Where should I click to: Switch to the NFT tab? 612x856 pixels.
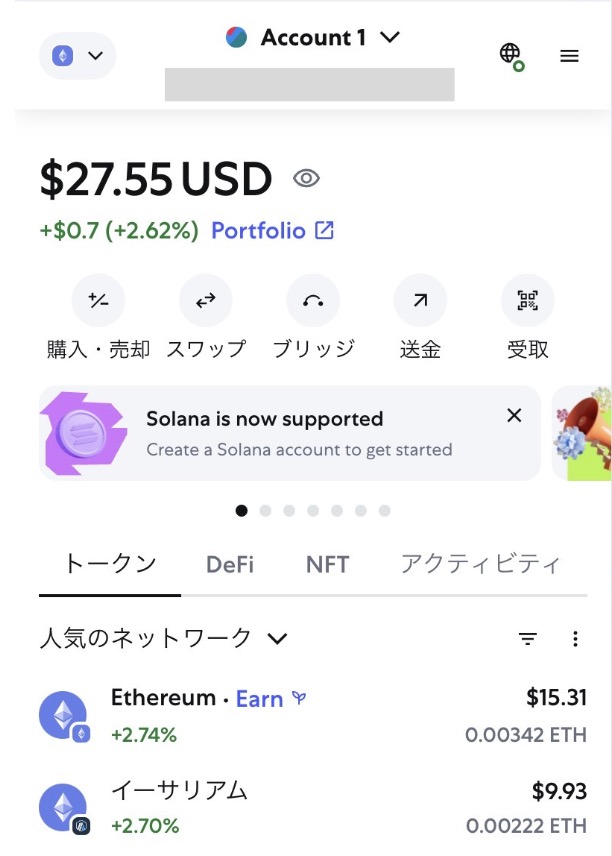coord(327,564)
